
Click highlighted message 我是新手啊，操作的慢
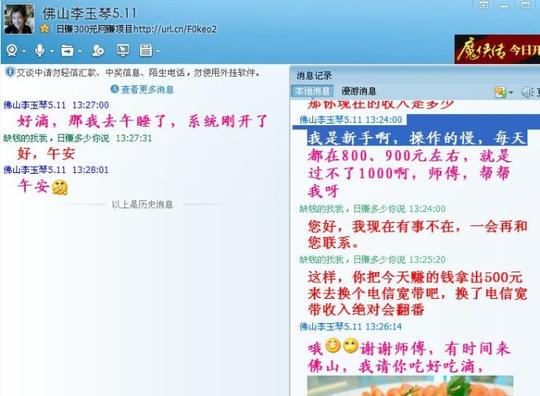(x=417, y=138)
